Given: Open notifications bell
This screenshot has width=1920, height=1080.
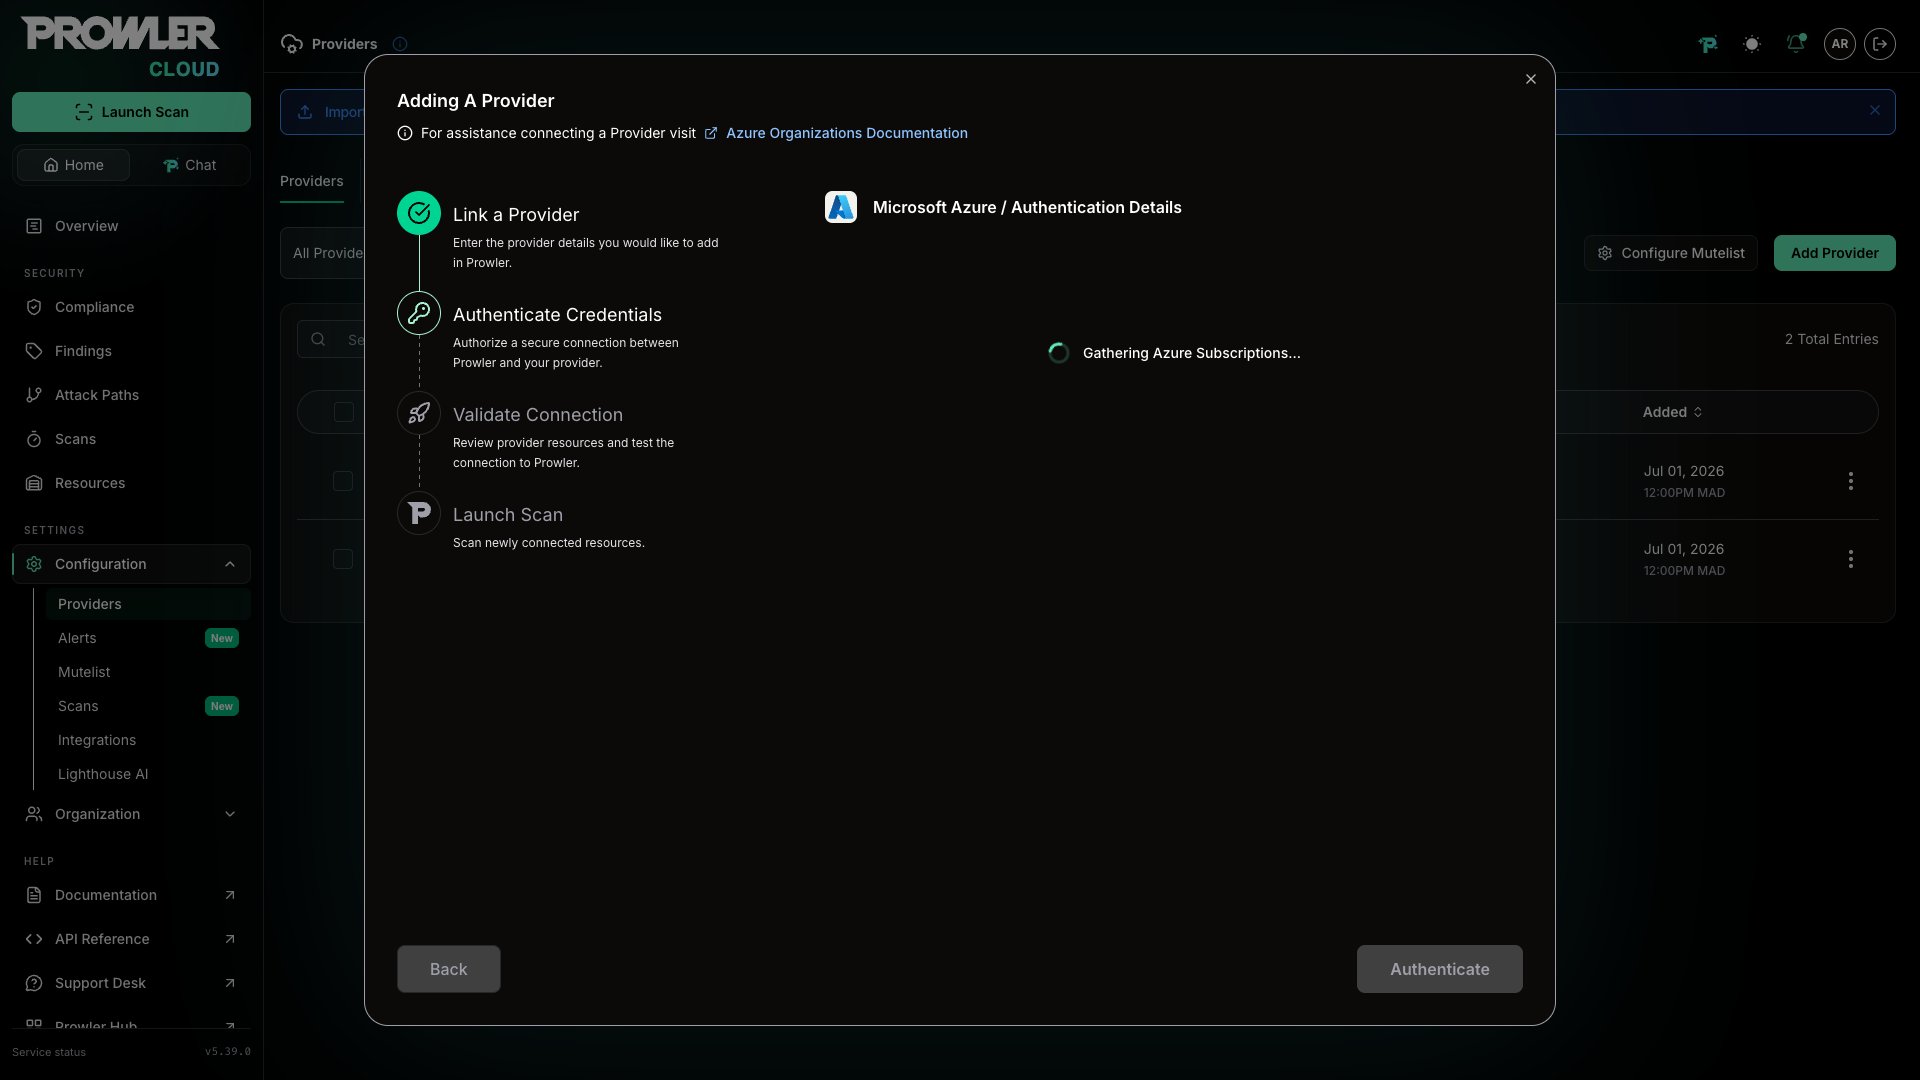Looking at the screenshot, I should click(x=1796, y=44).
